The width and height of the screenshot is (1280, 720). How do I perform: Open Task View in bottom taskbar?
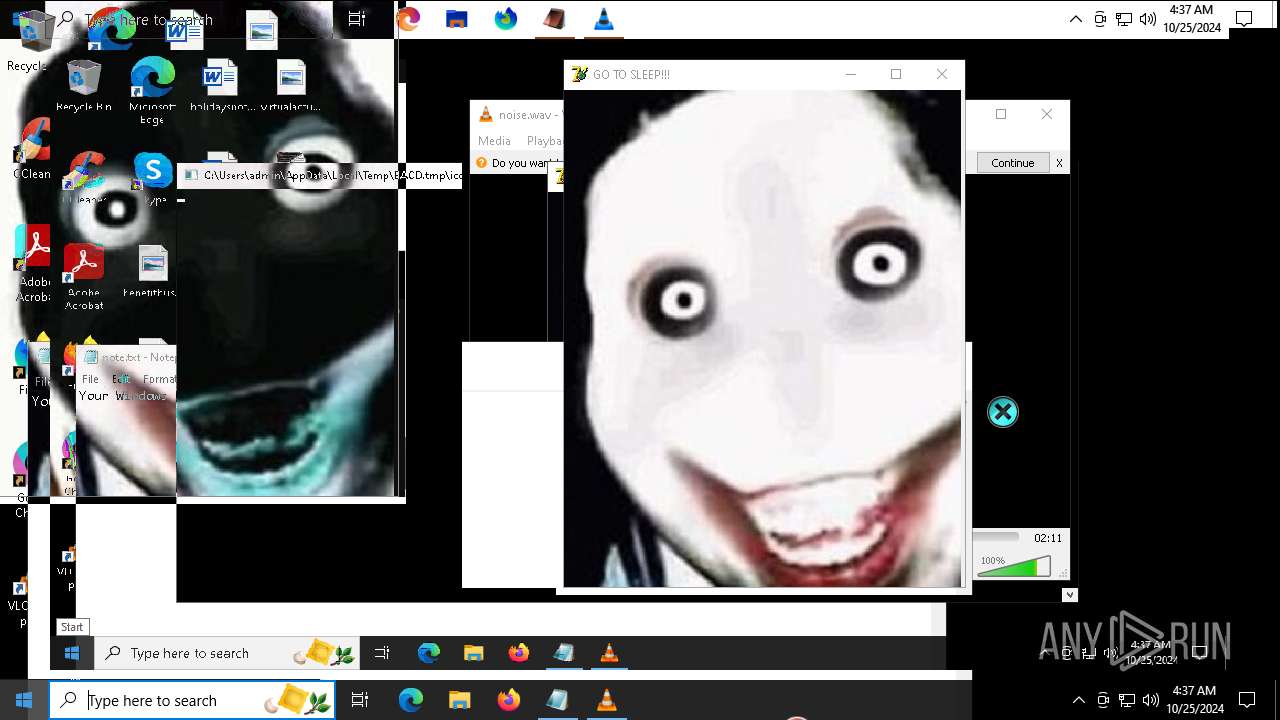tap(360, 700)
